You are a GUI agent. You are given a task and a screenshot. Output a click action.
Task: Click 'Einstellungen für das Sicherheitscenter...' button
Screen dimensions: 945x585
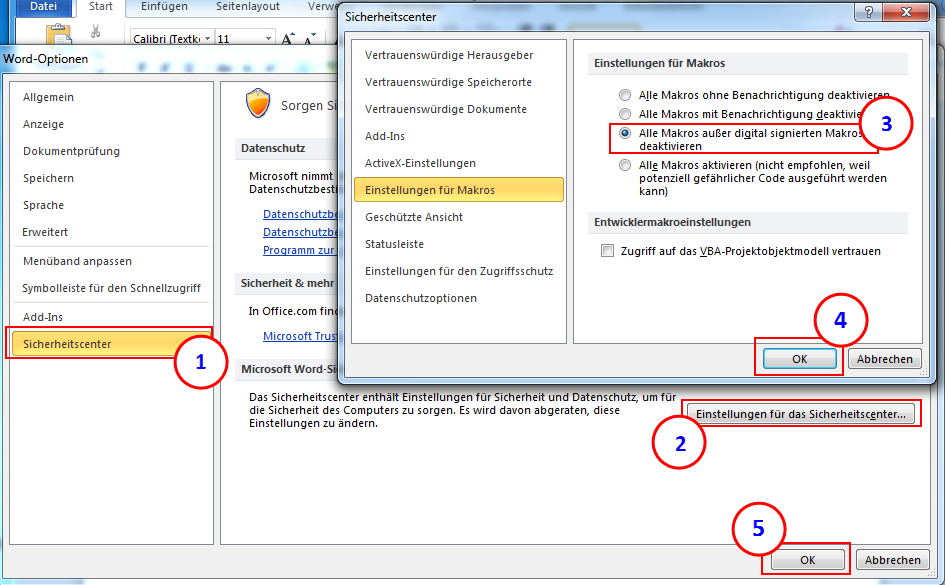[800, 413]
